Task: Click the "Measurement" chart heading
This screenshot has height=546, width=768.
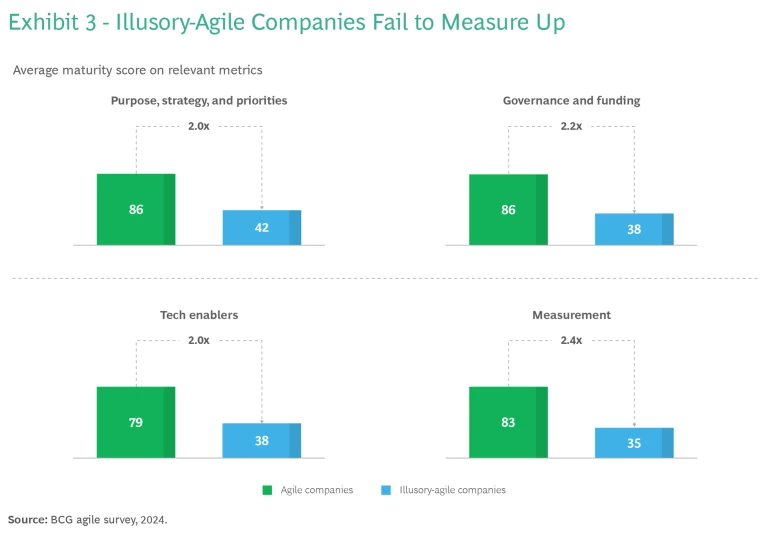Action: [571, 315]
